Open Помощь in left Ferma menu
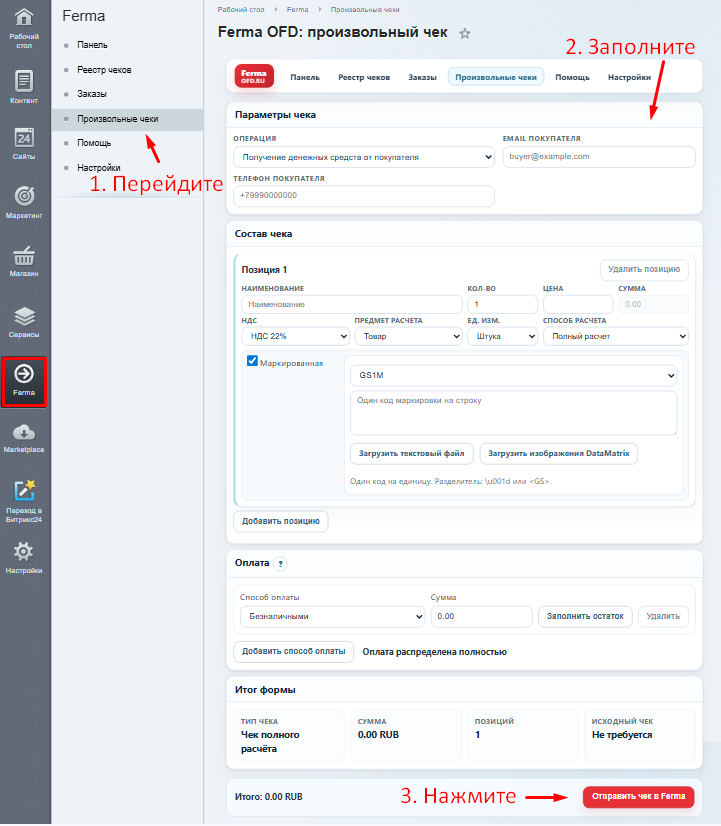 coord(94,143)
